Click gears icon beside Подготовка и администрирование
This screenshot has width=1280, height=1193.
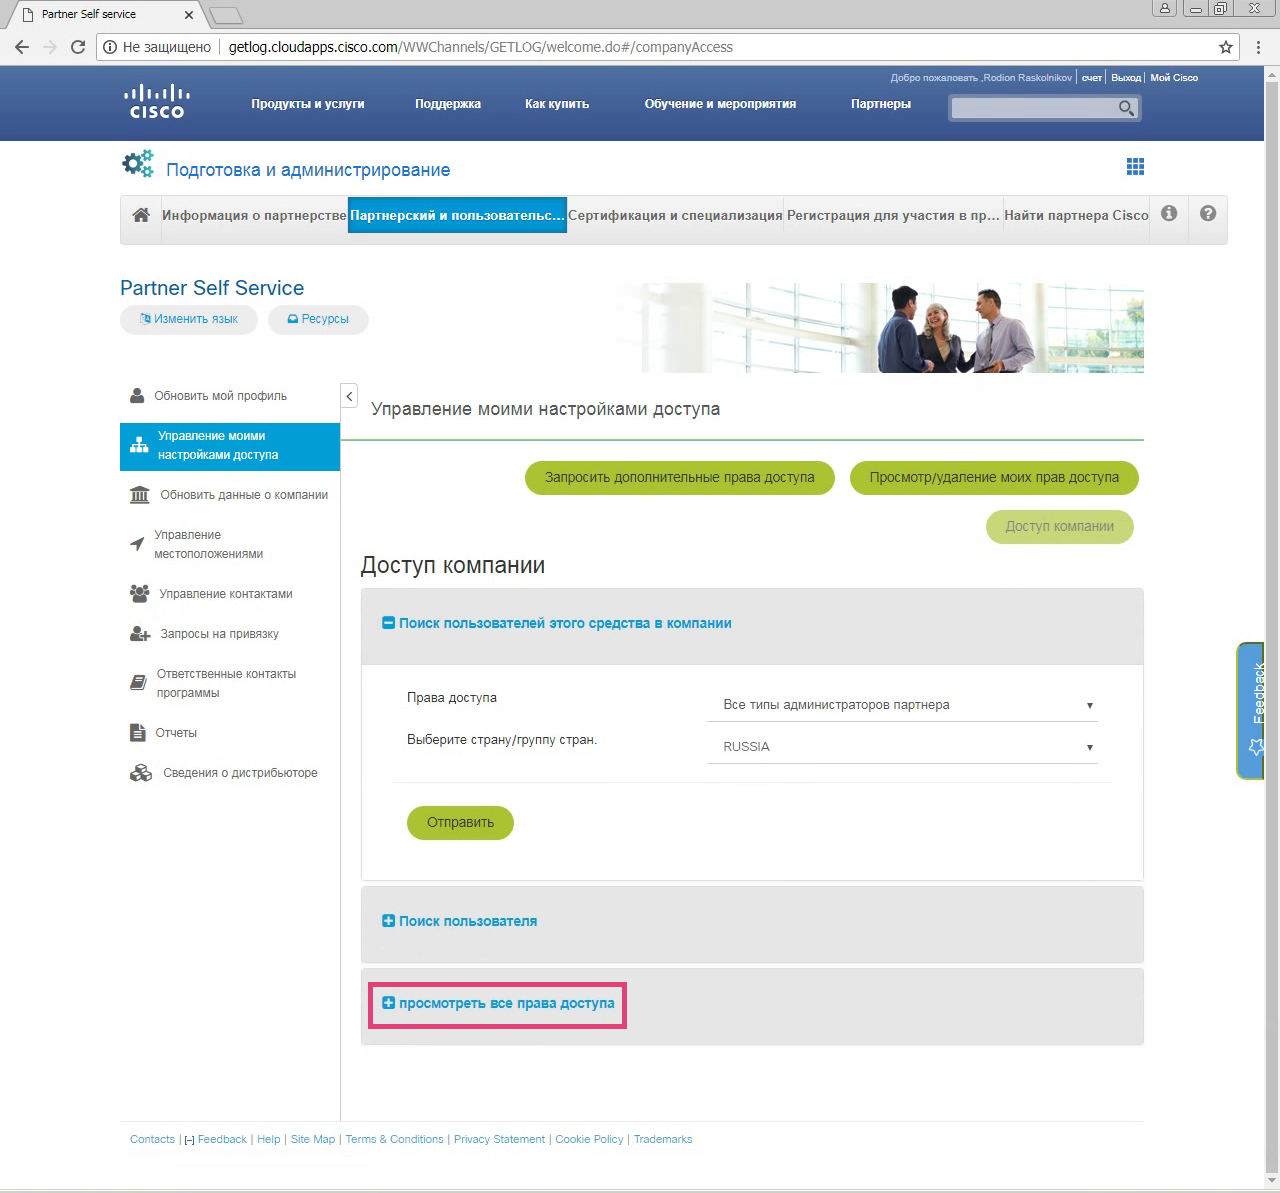tap(138, 164)
